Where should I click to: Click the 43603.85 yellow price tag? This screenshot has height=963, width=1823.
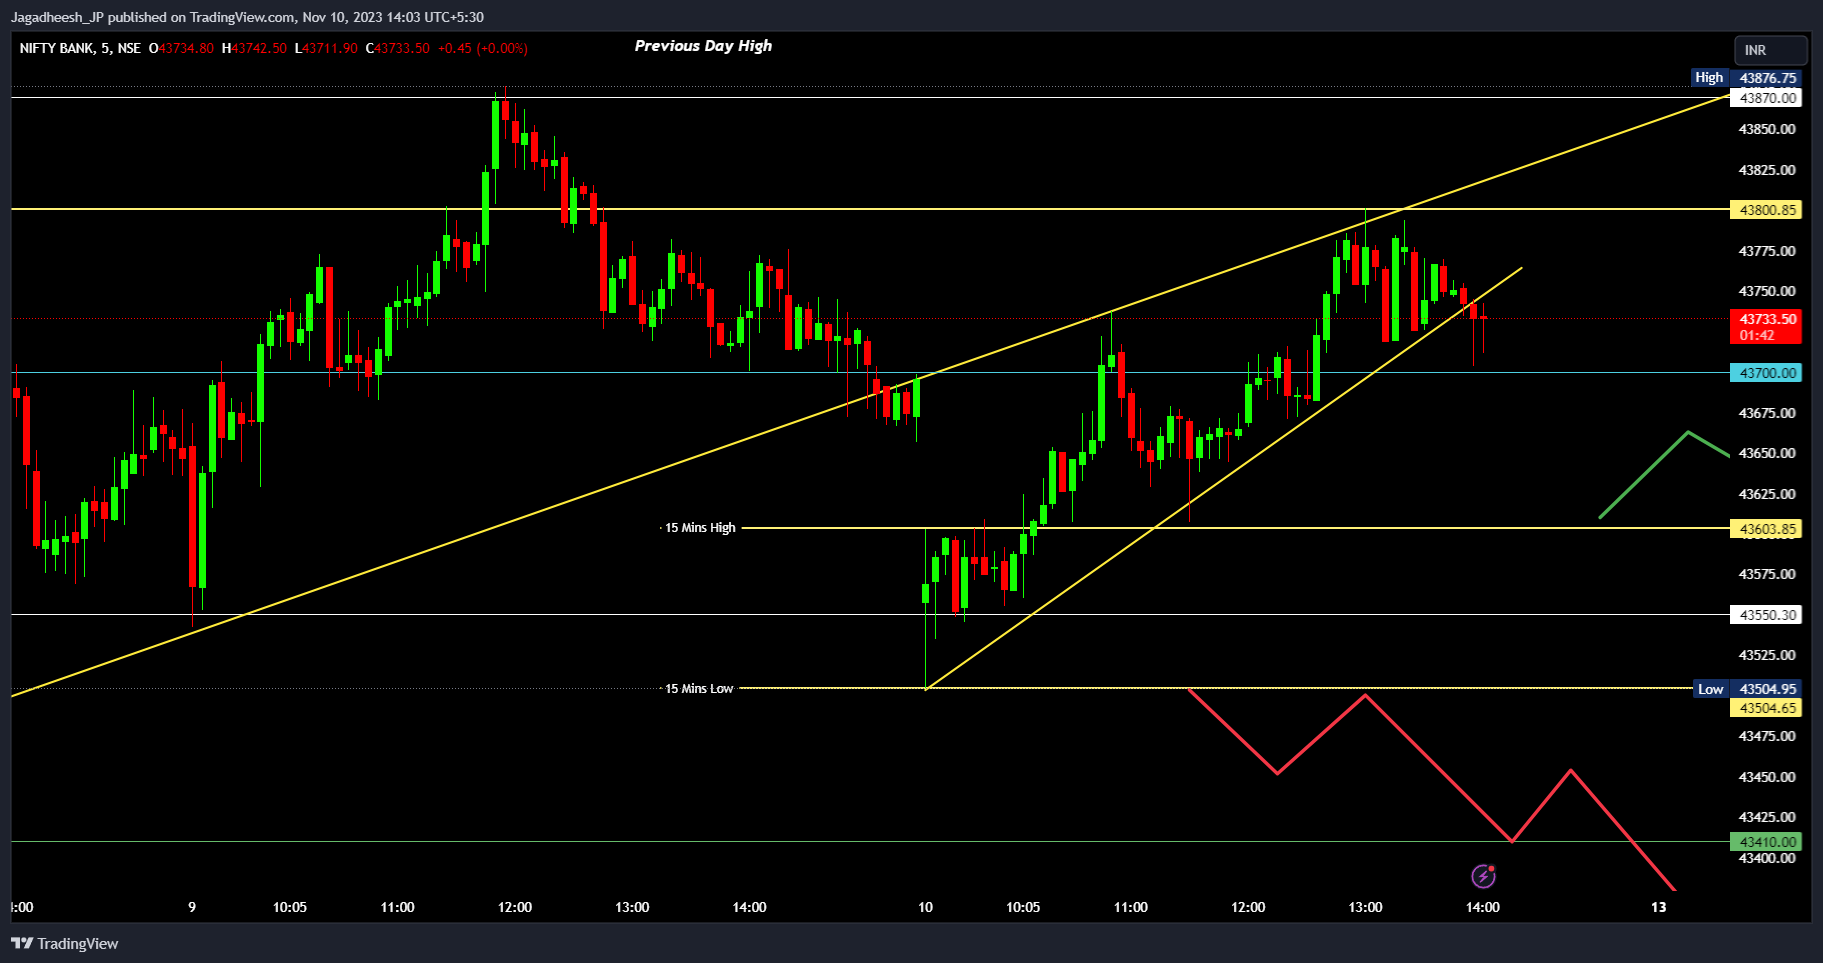coord(1766,529)
